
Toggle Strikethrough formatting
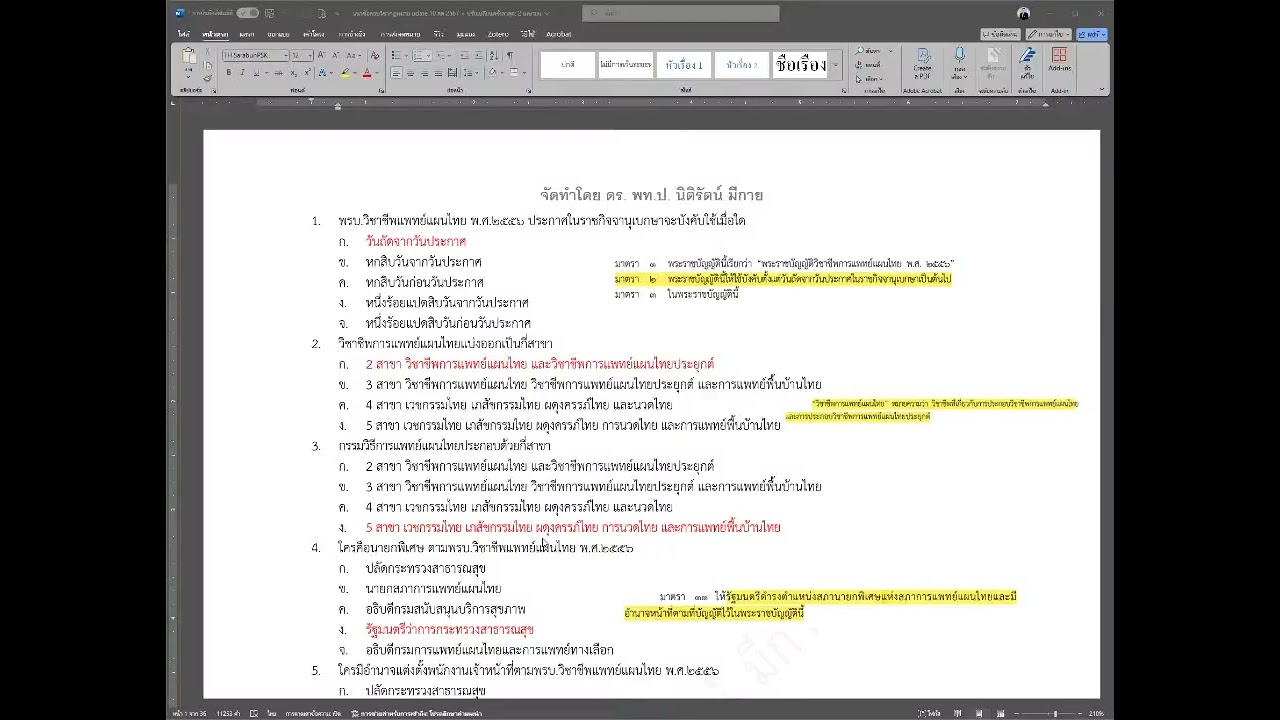278,73
